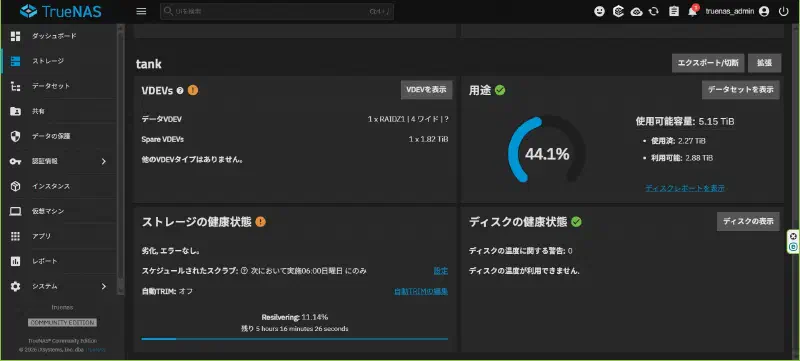Click the VDEVs help question icon

coord(180,90)
